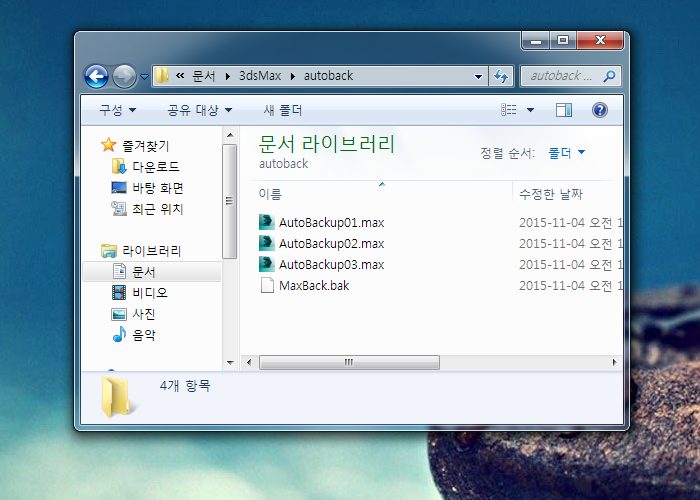Minimize the Explorer window
Screen dimensions: 700x500
[x=536, y=41]
